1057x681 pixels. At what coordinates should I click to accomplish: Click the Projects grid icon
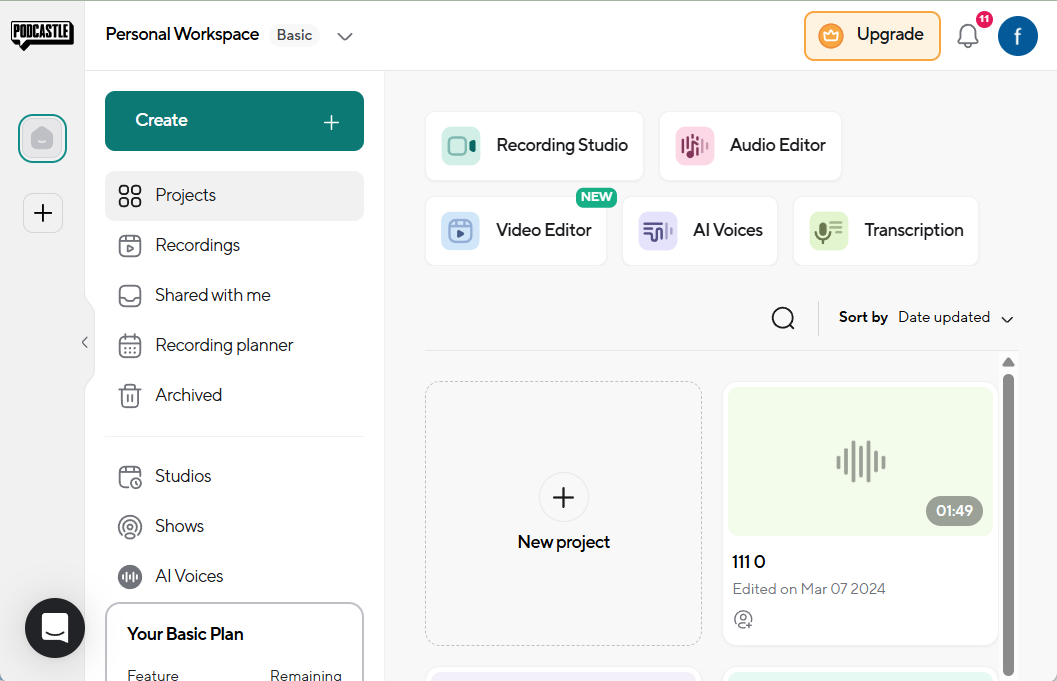(129, 196)
